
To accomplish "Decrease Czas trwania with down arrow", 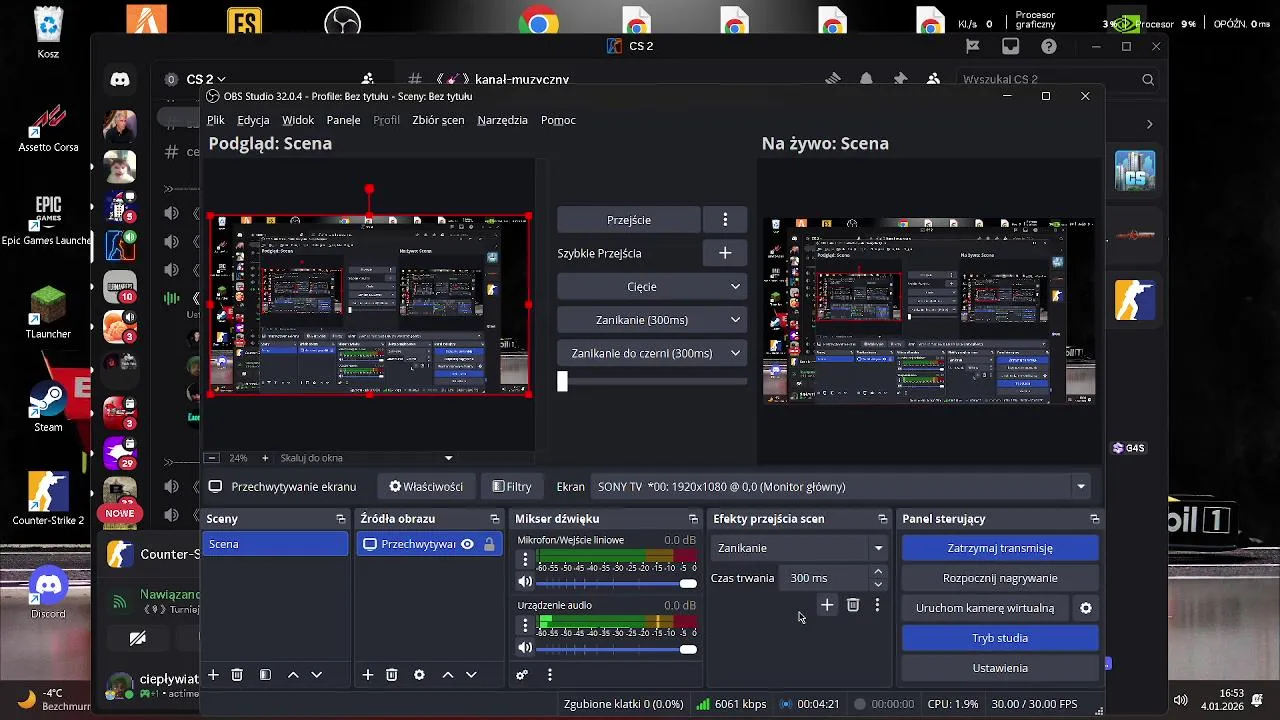I will 878,584.
